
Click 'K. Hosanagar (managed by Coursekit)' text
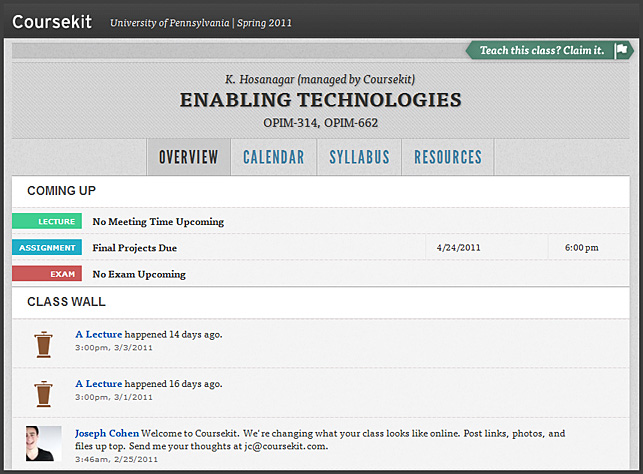tap(320, 79)
